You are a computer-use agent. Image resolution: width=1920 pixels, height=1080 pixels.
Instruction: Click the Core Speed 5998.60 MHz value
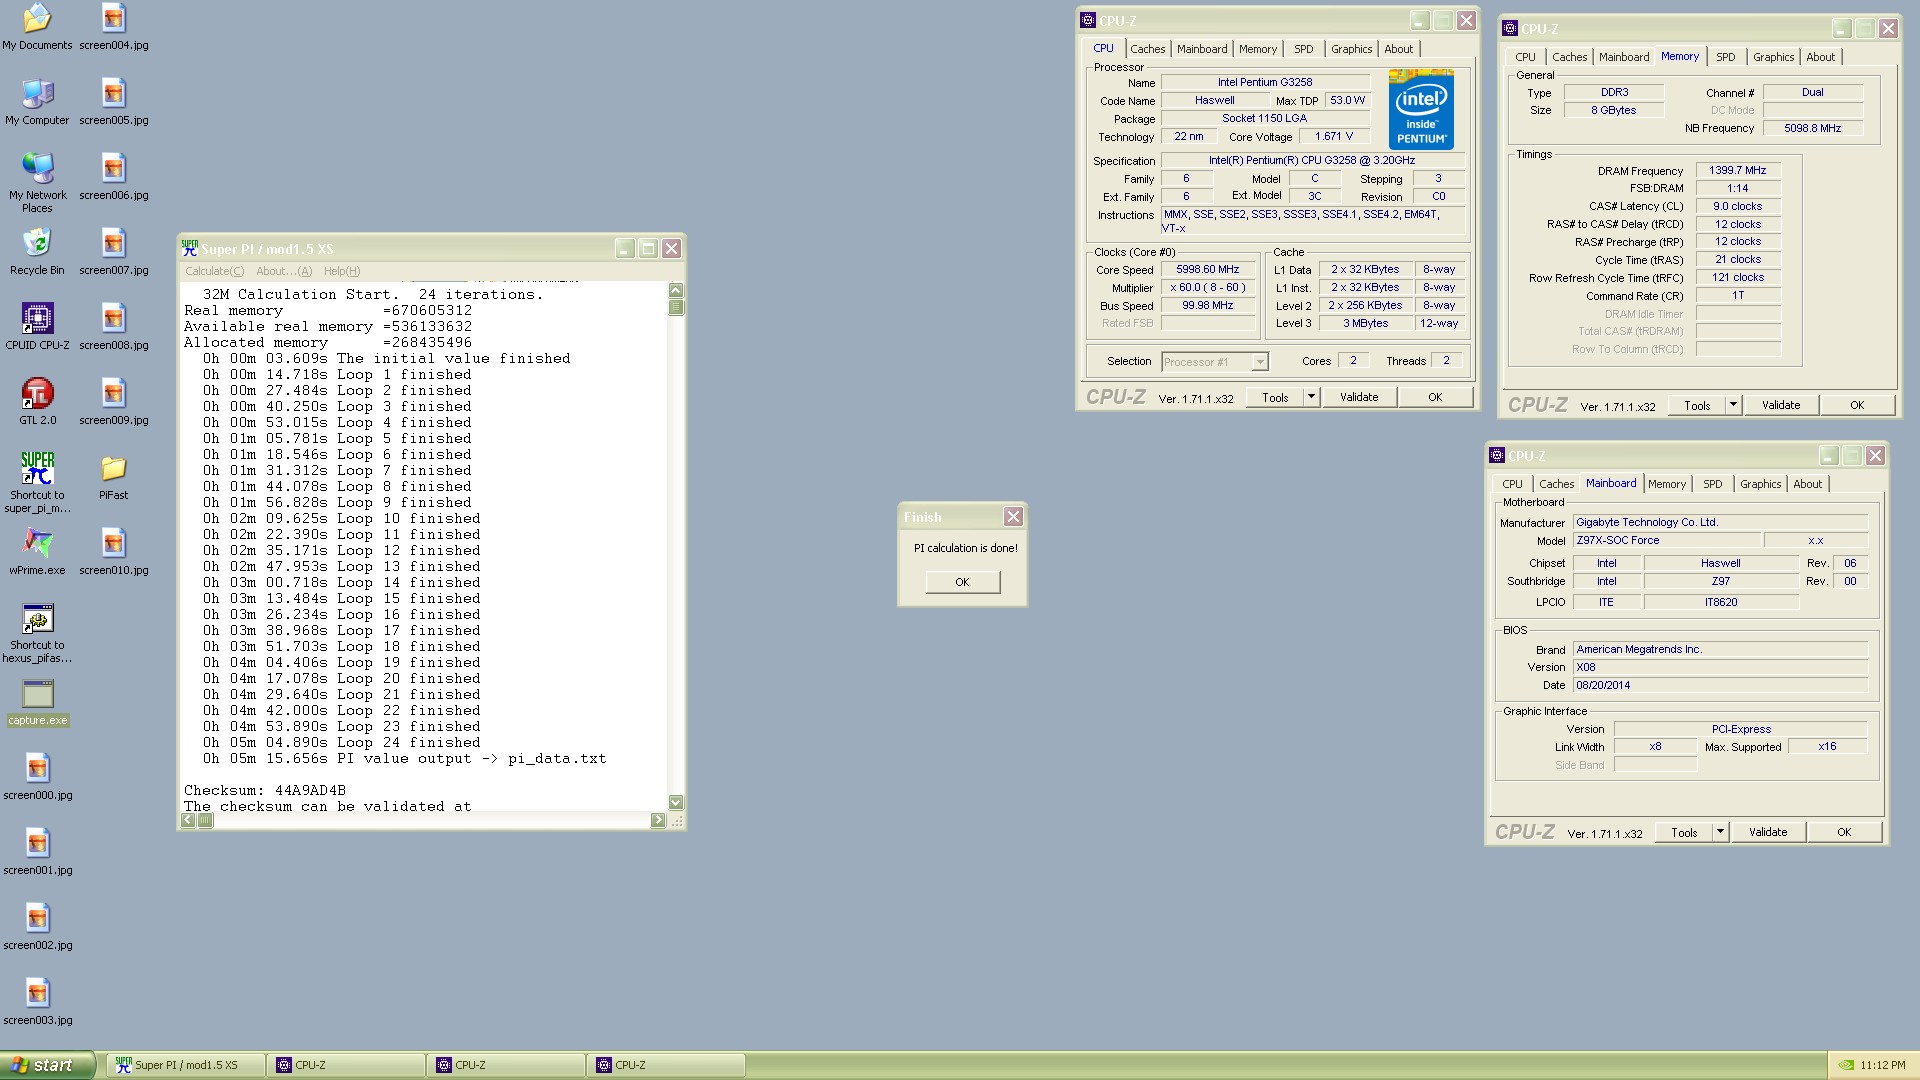tap(1207, 270)
